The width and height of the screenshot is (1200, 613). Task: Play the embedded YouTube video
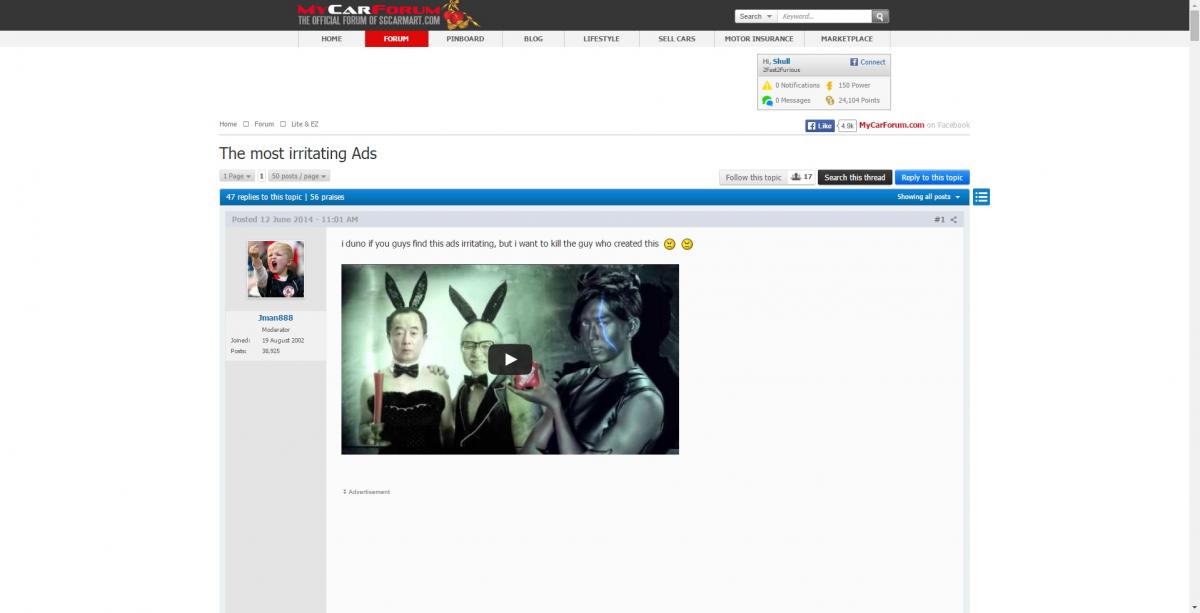[x=509, y=359]
